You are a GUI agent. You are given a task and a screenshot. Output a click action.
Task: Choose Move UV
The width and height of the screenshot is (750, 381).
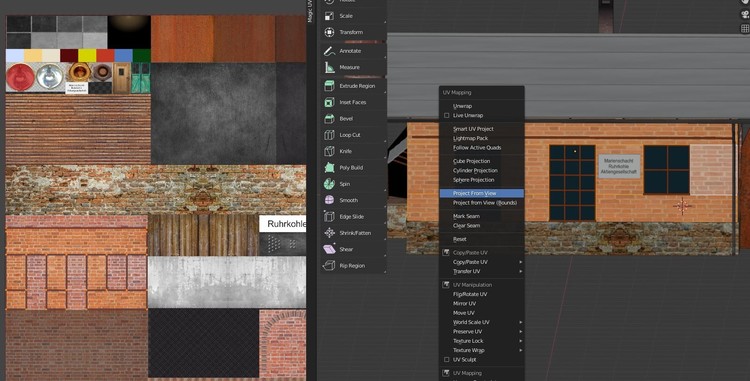click(482, 313)
